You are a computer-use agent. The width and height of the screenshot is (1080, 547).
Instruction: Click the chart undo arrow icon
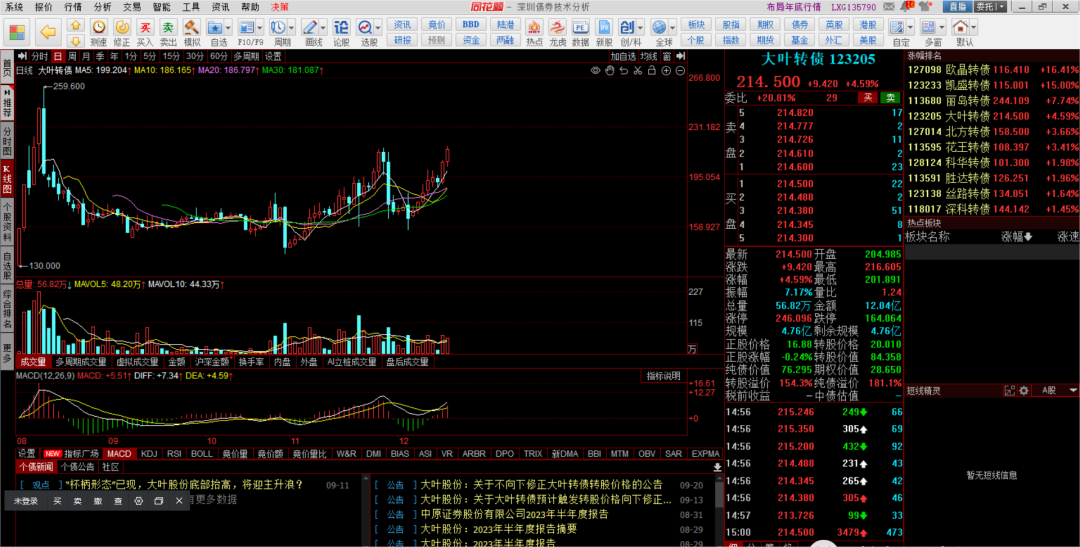pos(623,70)
